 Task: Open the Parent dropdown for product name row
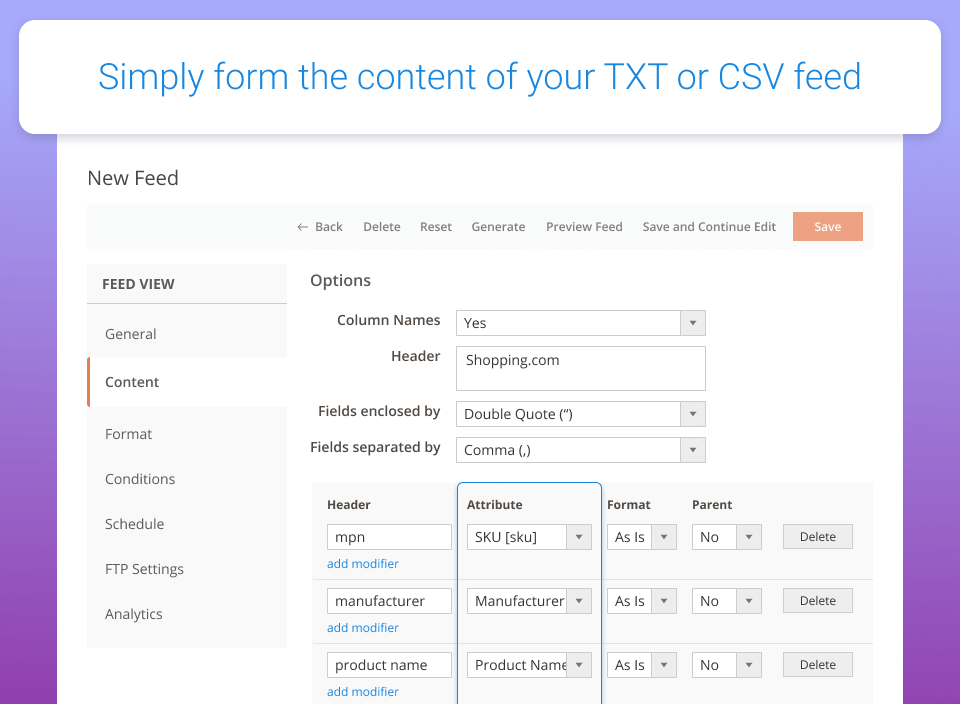749,664
